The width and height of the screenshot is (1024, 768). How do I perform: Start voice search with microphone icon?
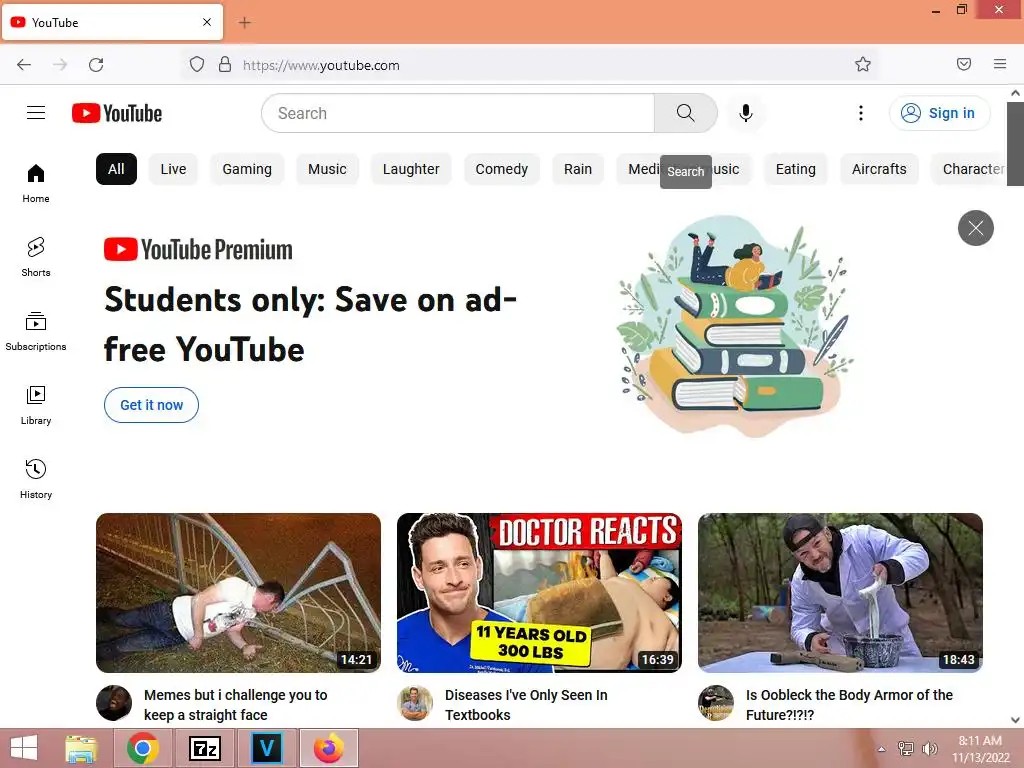pyautogui.click(x=746, y=113)
